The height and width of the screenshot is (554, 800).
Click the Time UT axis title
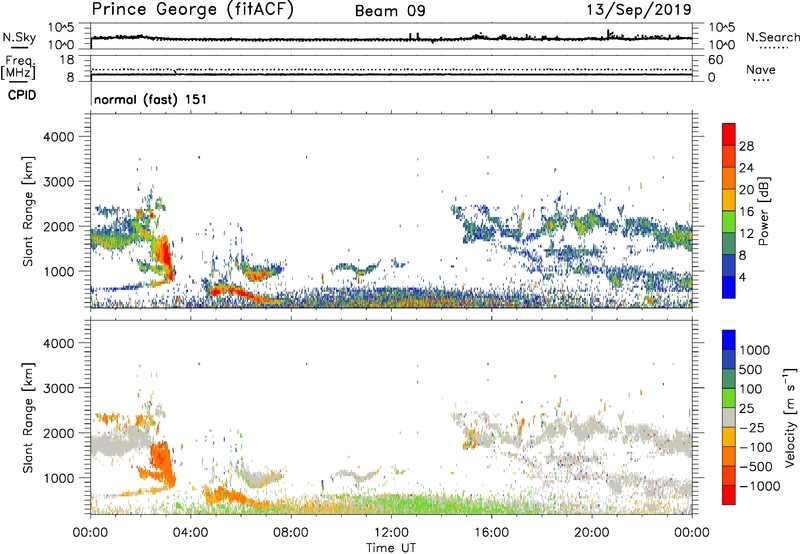[391, 548]
